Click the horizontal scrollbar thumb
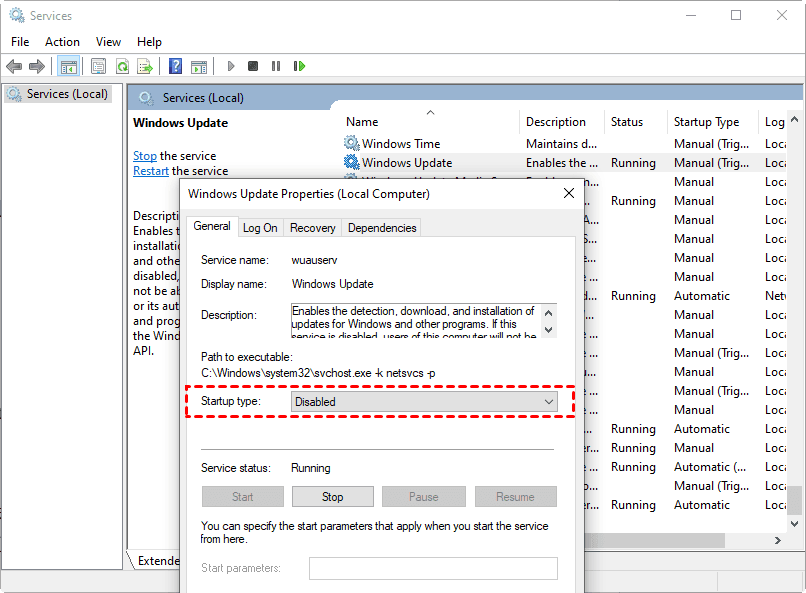This screenshot has width=806, height=593. pos(654,540)
